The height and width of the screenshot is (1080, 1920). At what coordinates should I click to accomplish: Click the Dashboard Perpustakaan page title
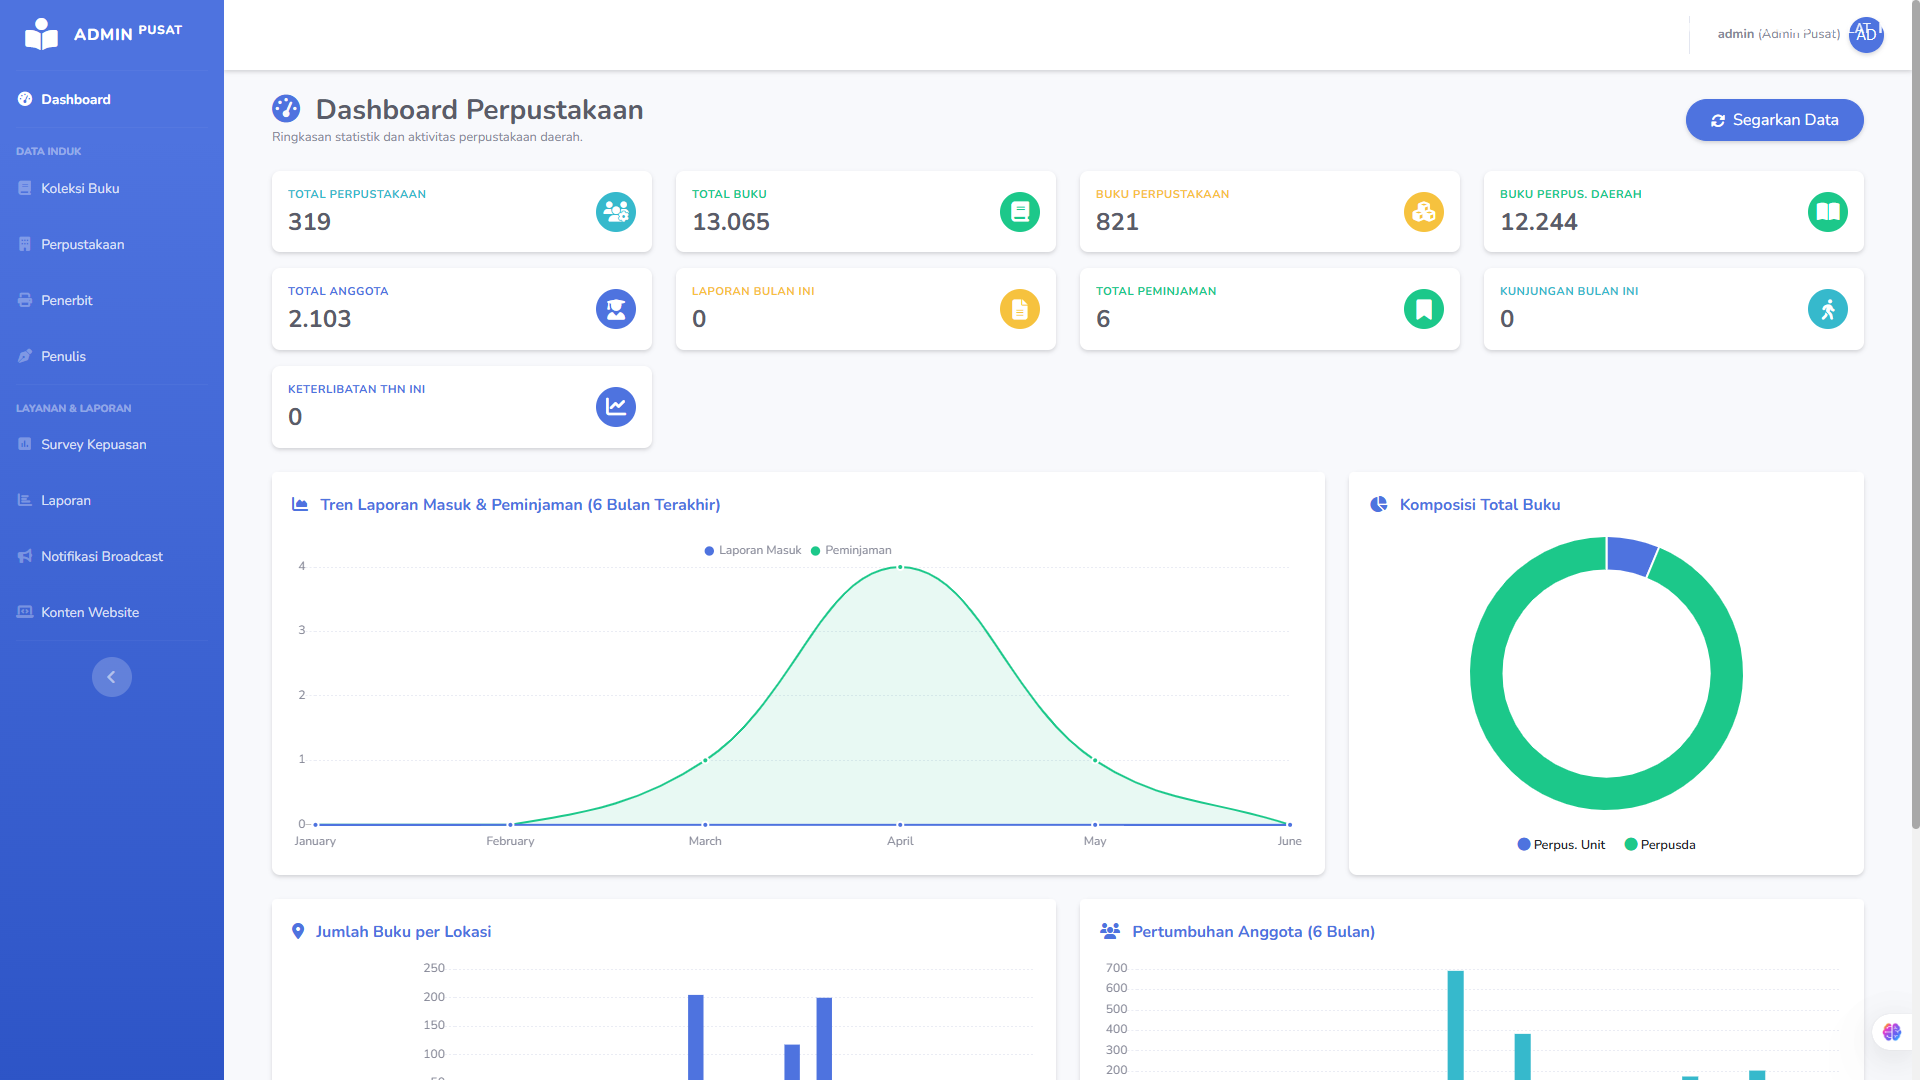[x=479, y=109]
